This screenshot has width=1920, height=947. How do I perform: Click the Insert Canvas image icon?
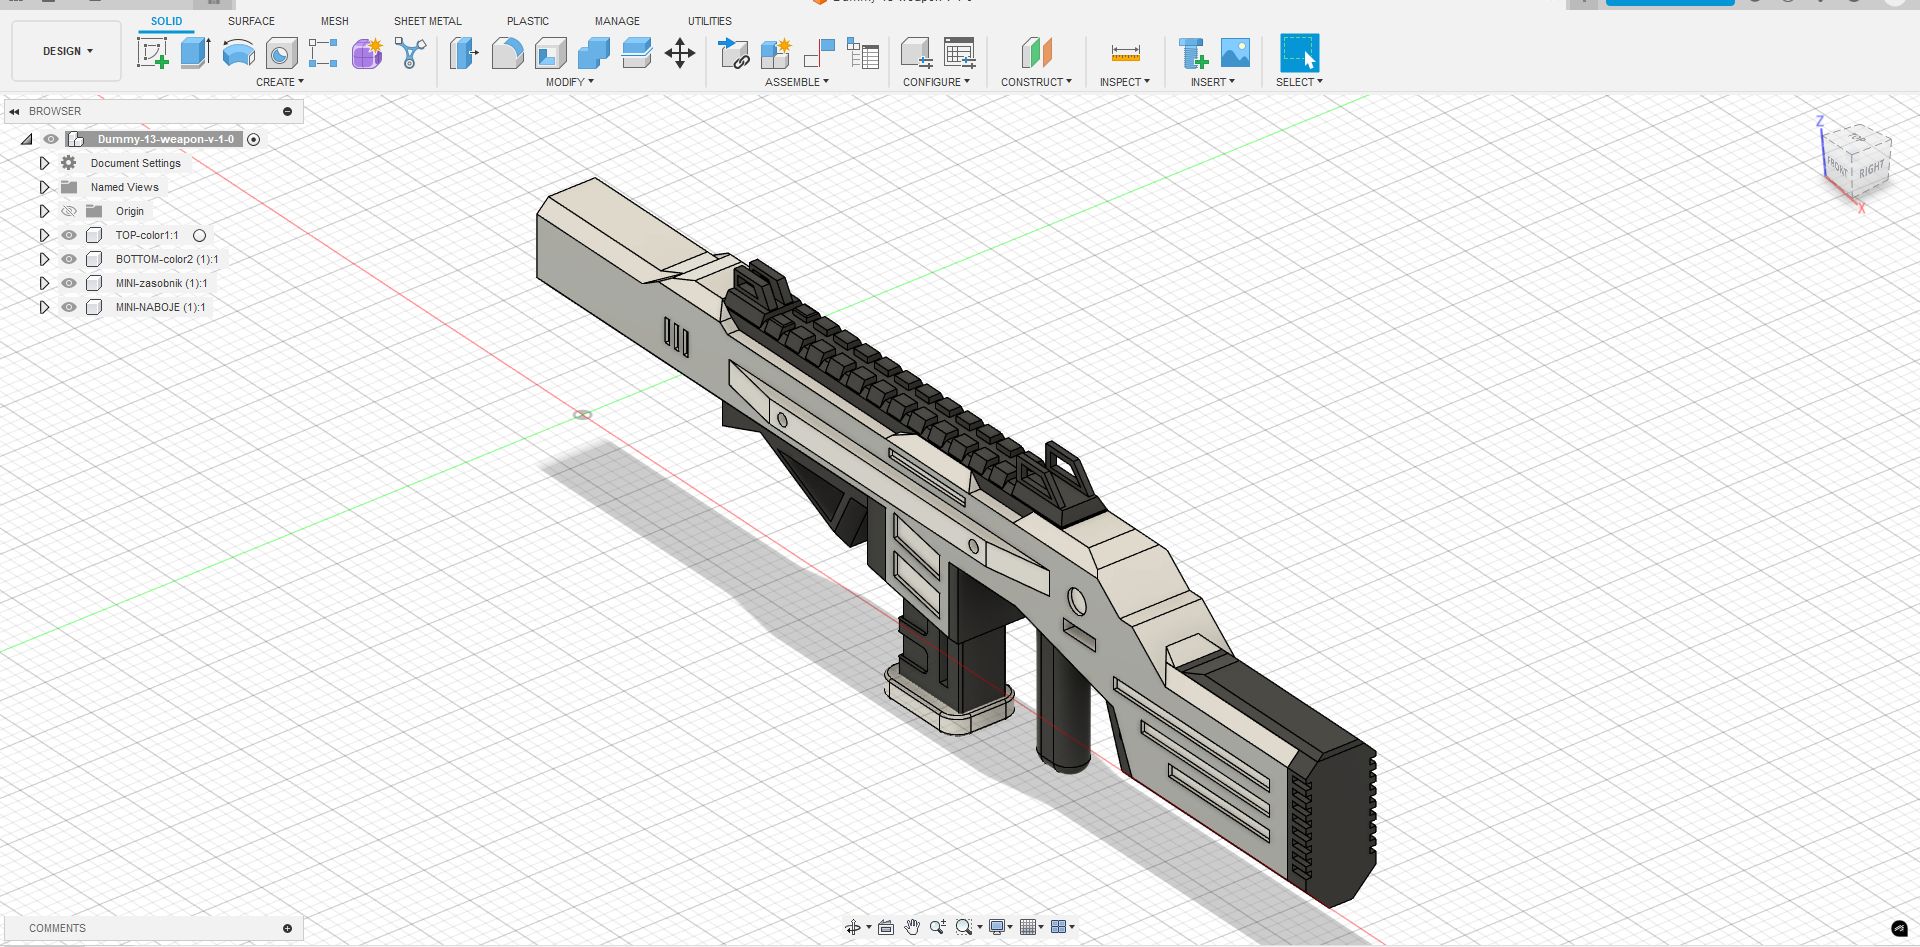1236,53
